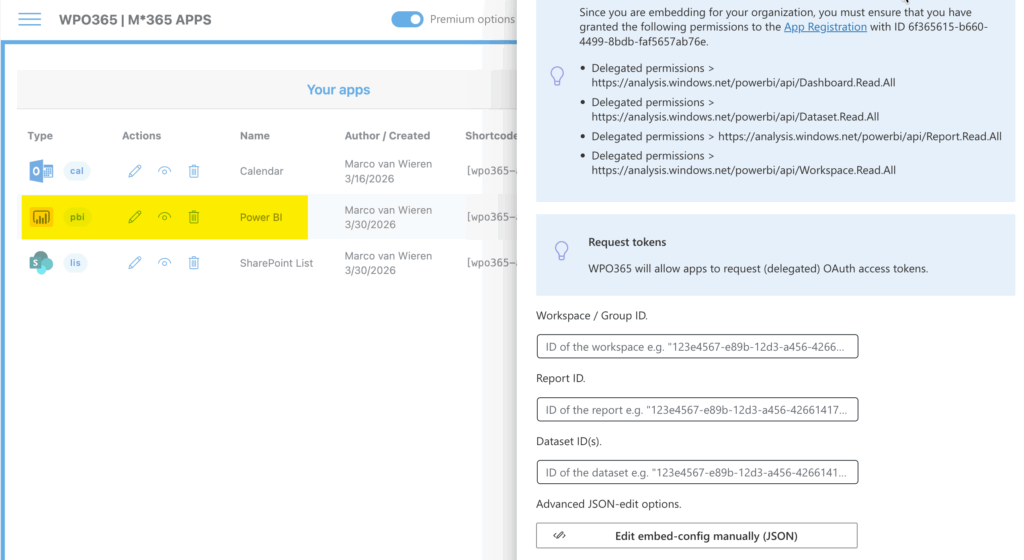
Task: Click the 'WPO365 | M*365 APPS' title
Action: (x=135, y=20)
